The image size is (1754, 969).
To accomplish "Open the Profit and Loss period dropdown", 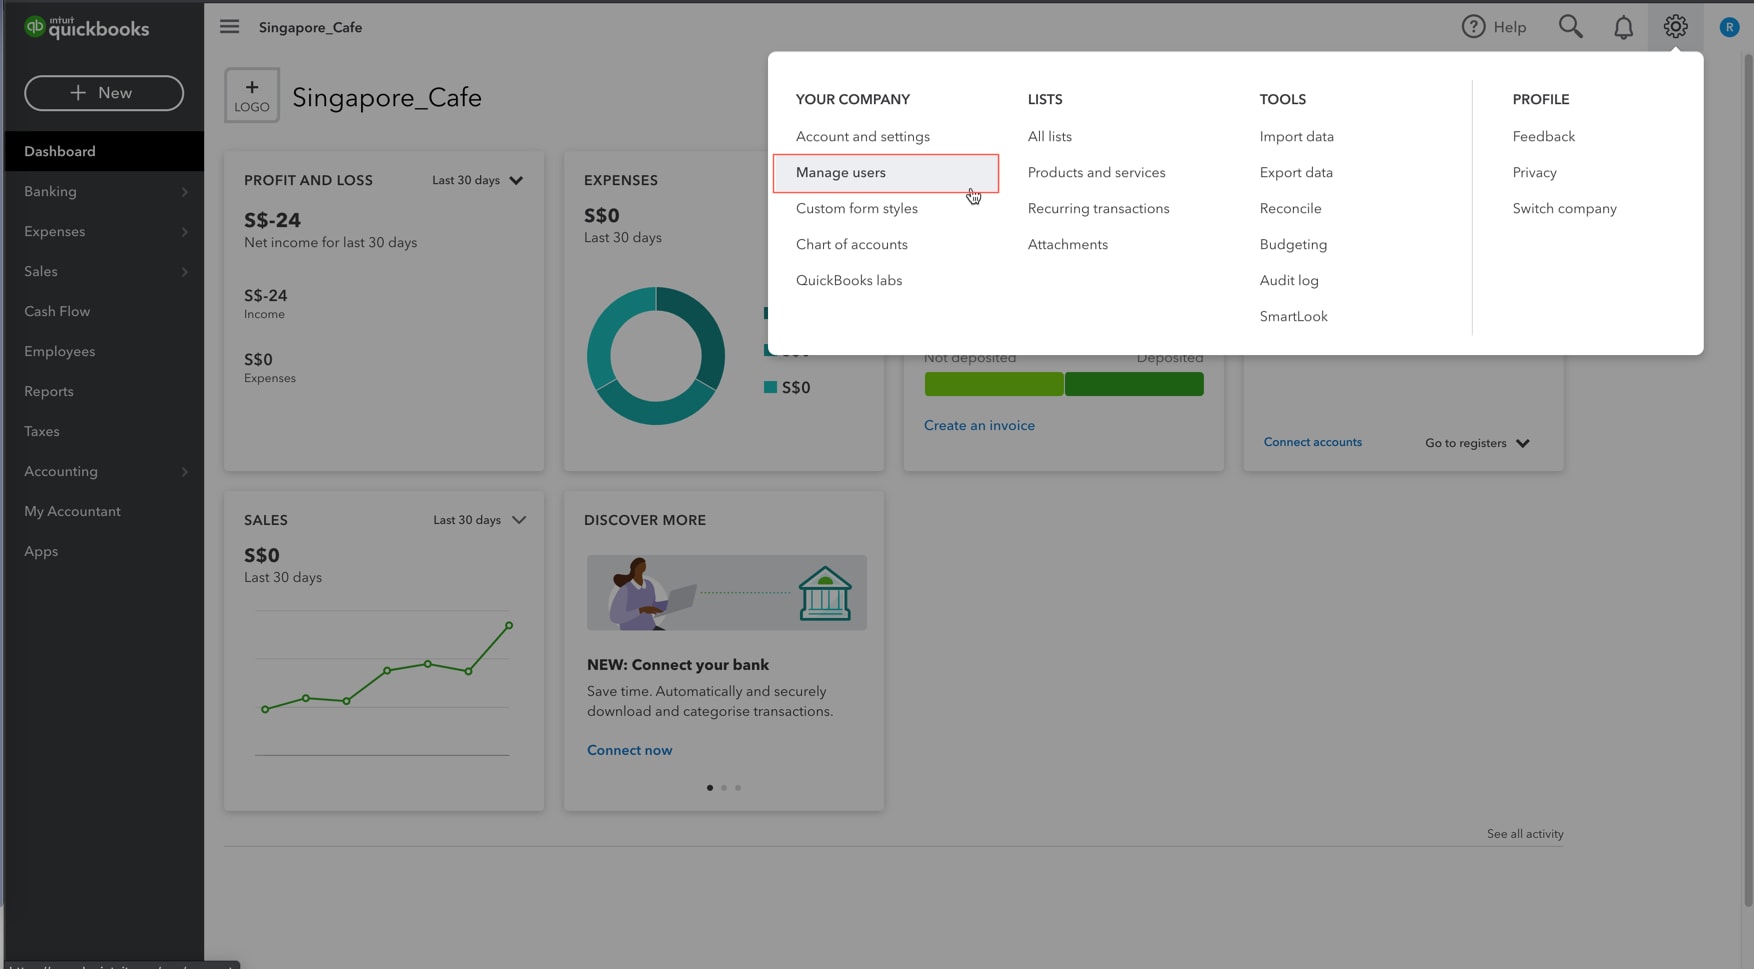I will tap(477, 180).
